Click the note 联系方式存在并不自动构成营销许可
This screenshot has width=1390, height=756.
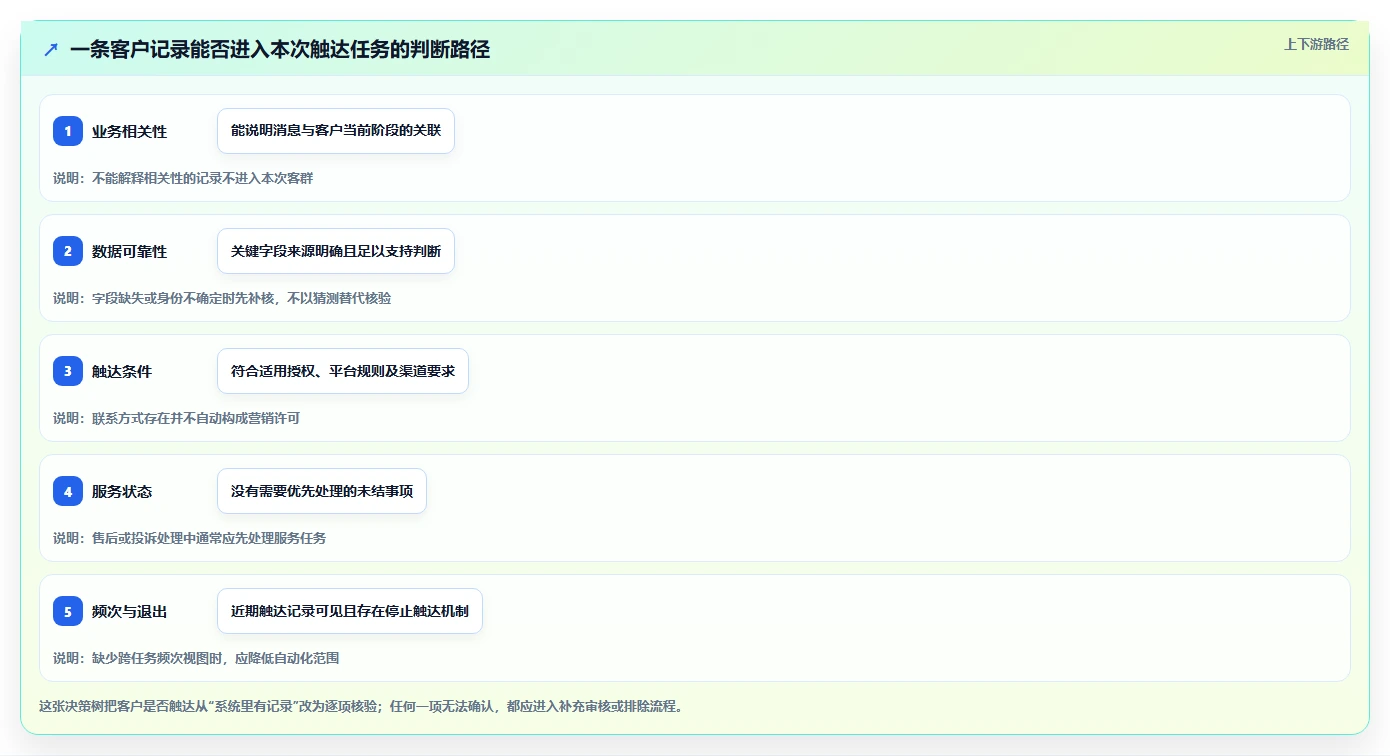(x=176, y=418)
